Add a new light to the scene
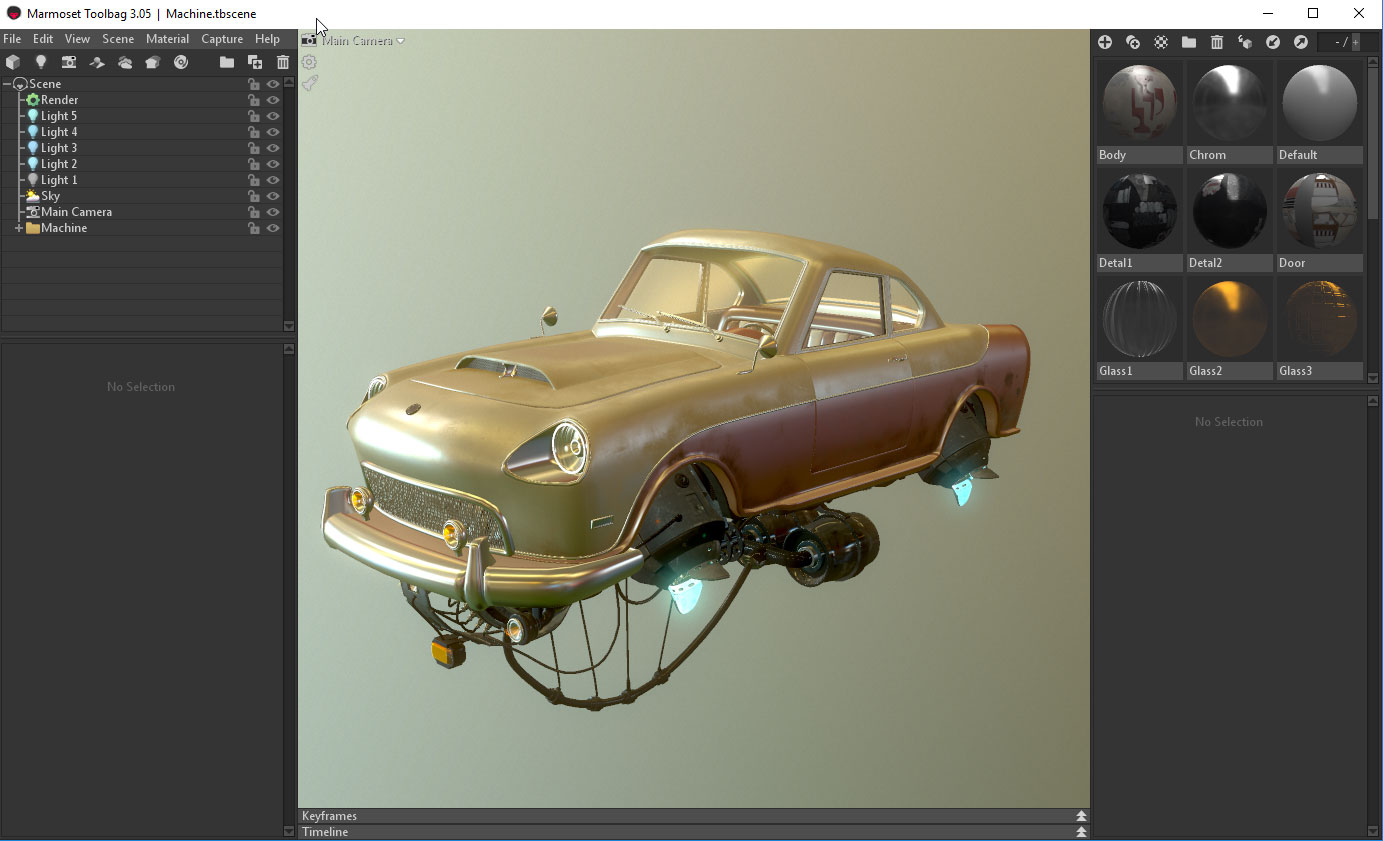Viewport: 1383px width, 841px height. click(41, 62)
